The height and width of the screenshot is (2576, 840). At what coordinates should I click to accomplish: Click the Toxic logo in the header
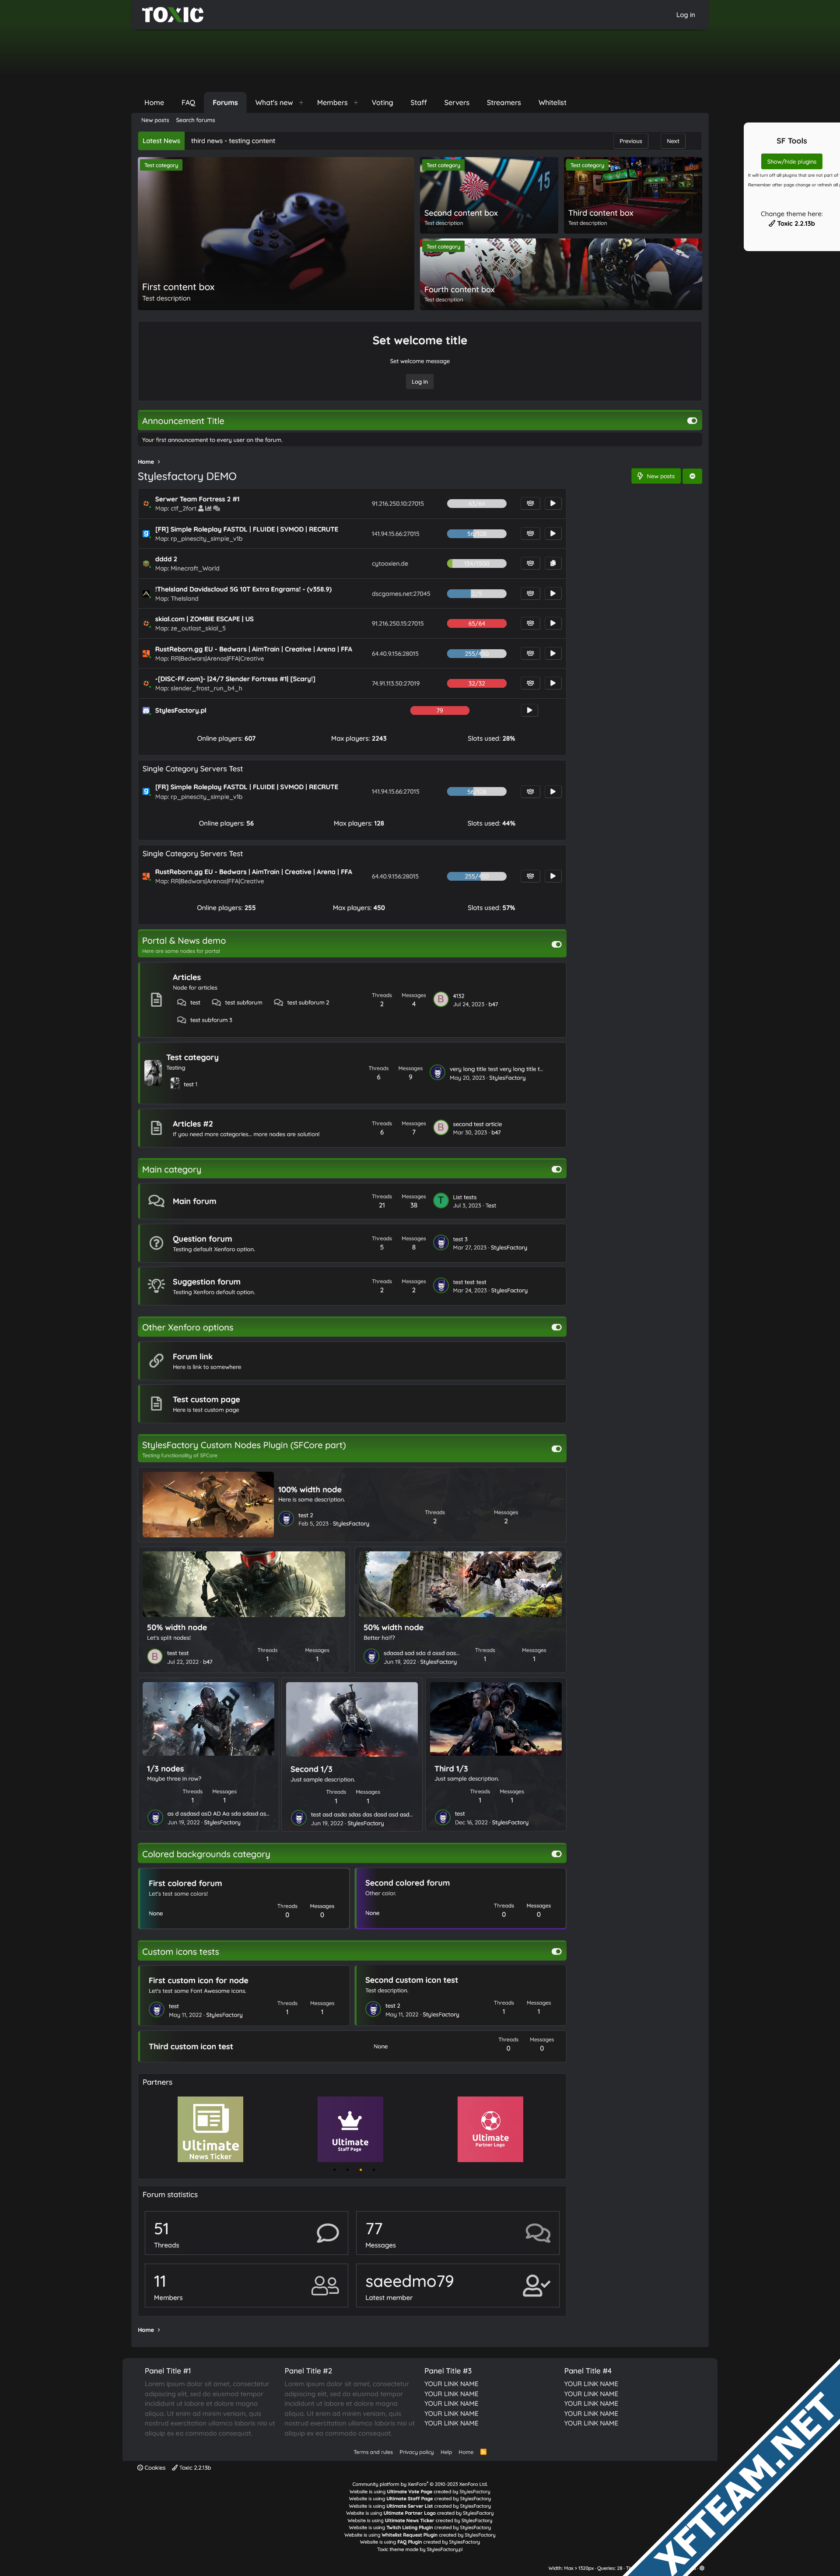click(172, 15)
